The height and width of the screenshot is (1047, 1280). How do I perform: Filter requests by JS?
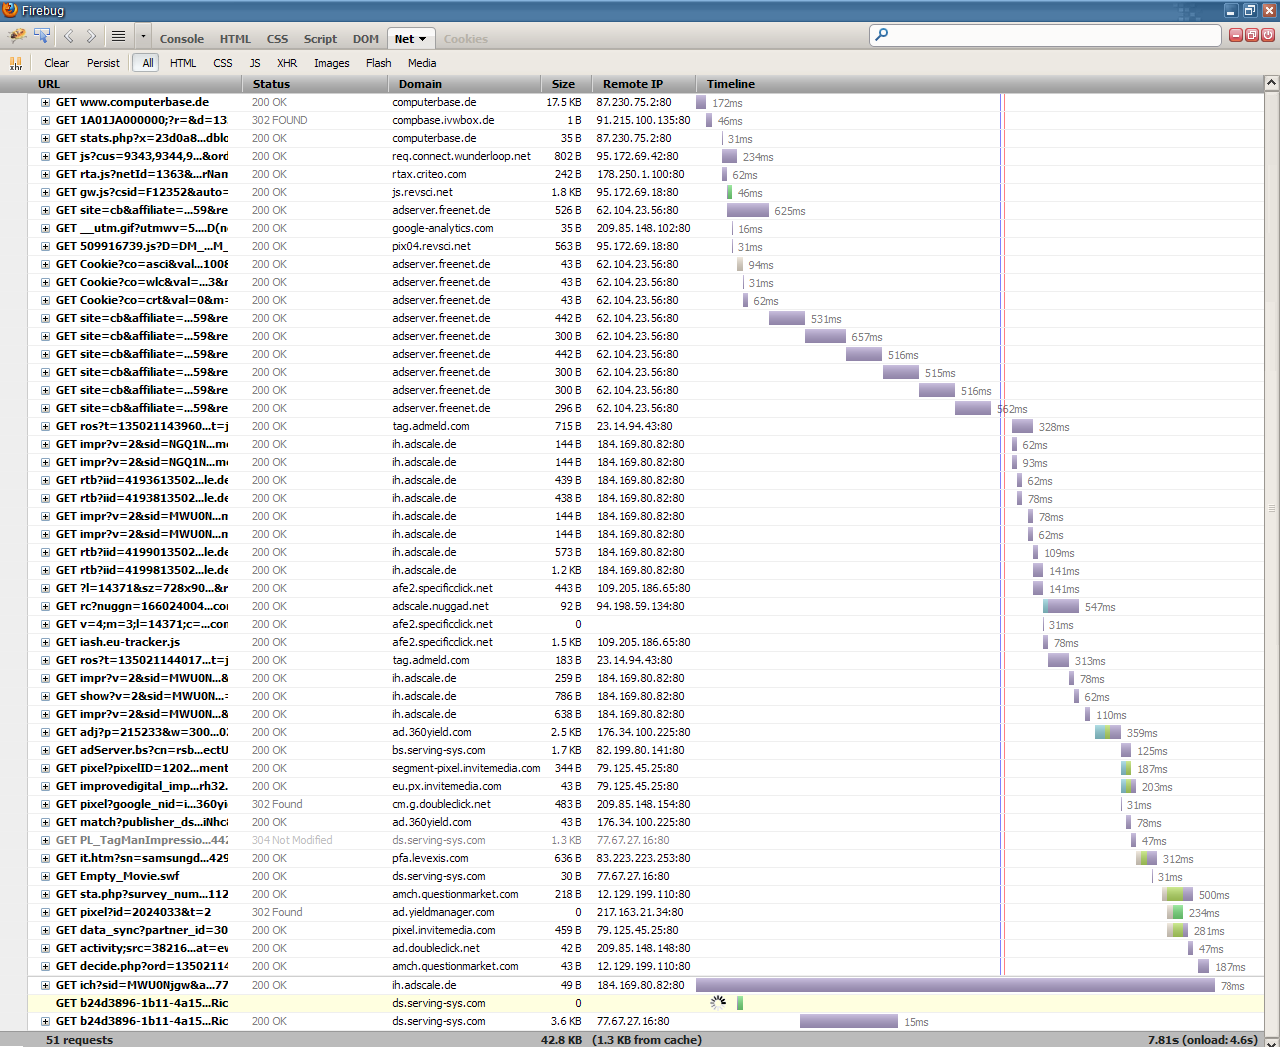pos(255,63)
